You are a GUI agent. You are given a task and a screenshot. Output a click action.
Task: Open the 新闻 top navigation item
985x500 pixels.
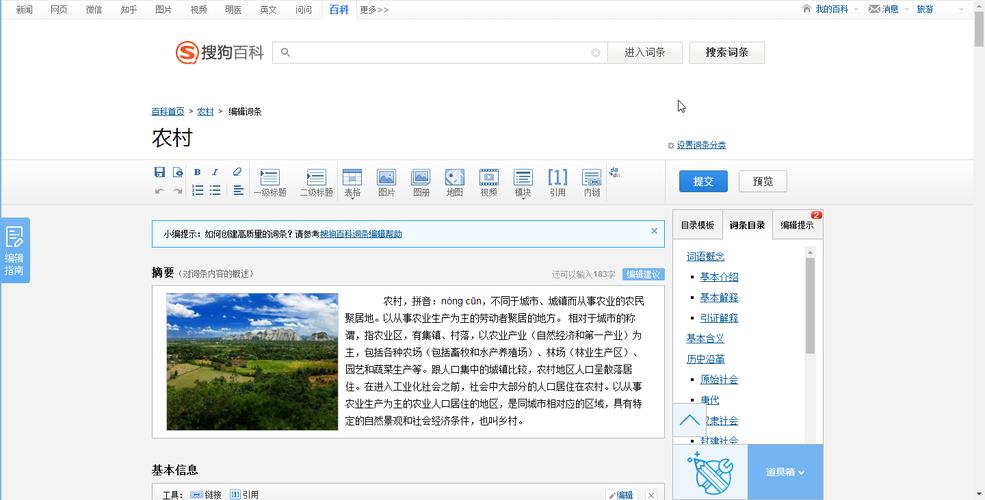pos(24,9)
